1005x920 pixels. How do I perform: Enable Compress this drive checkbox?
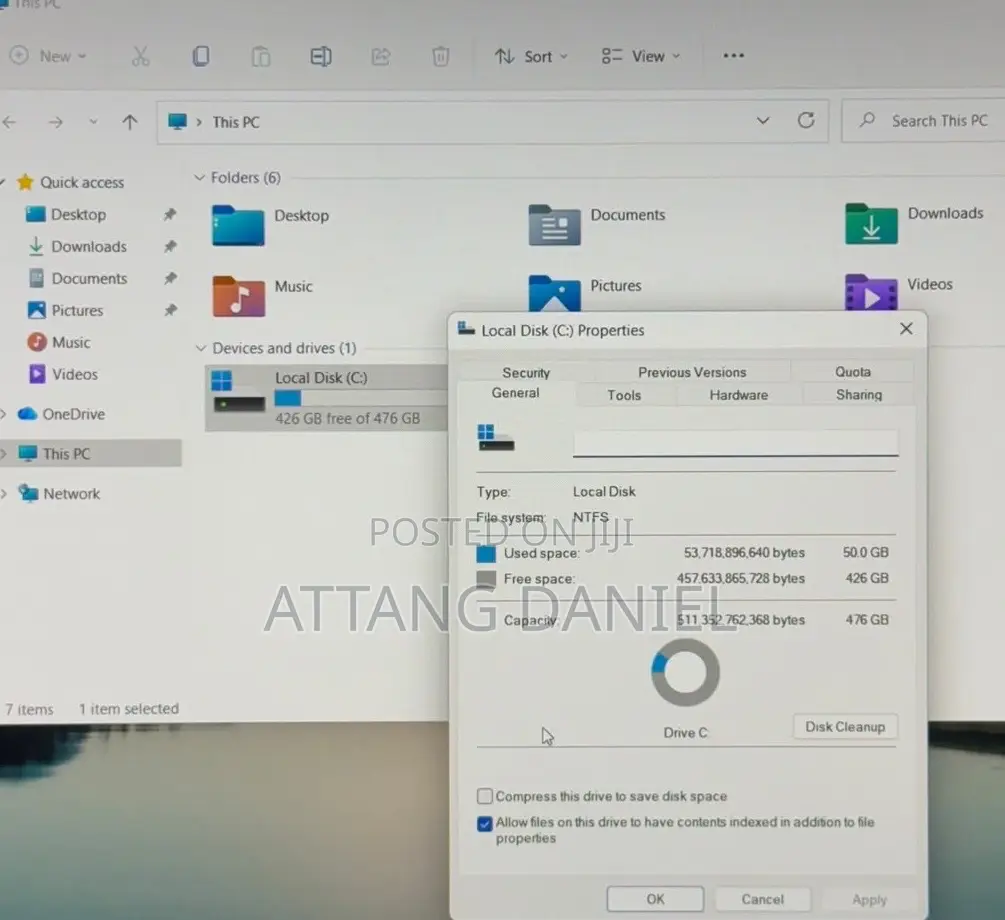pos(485,796)
